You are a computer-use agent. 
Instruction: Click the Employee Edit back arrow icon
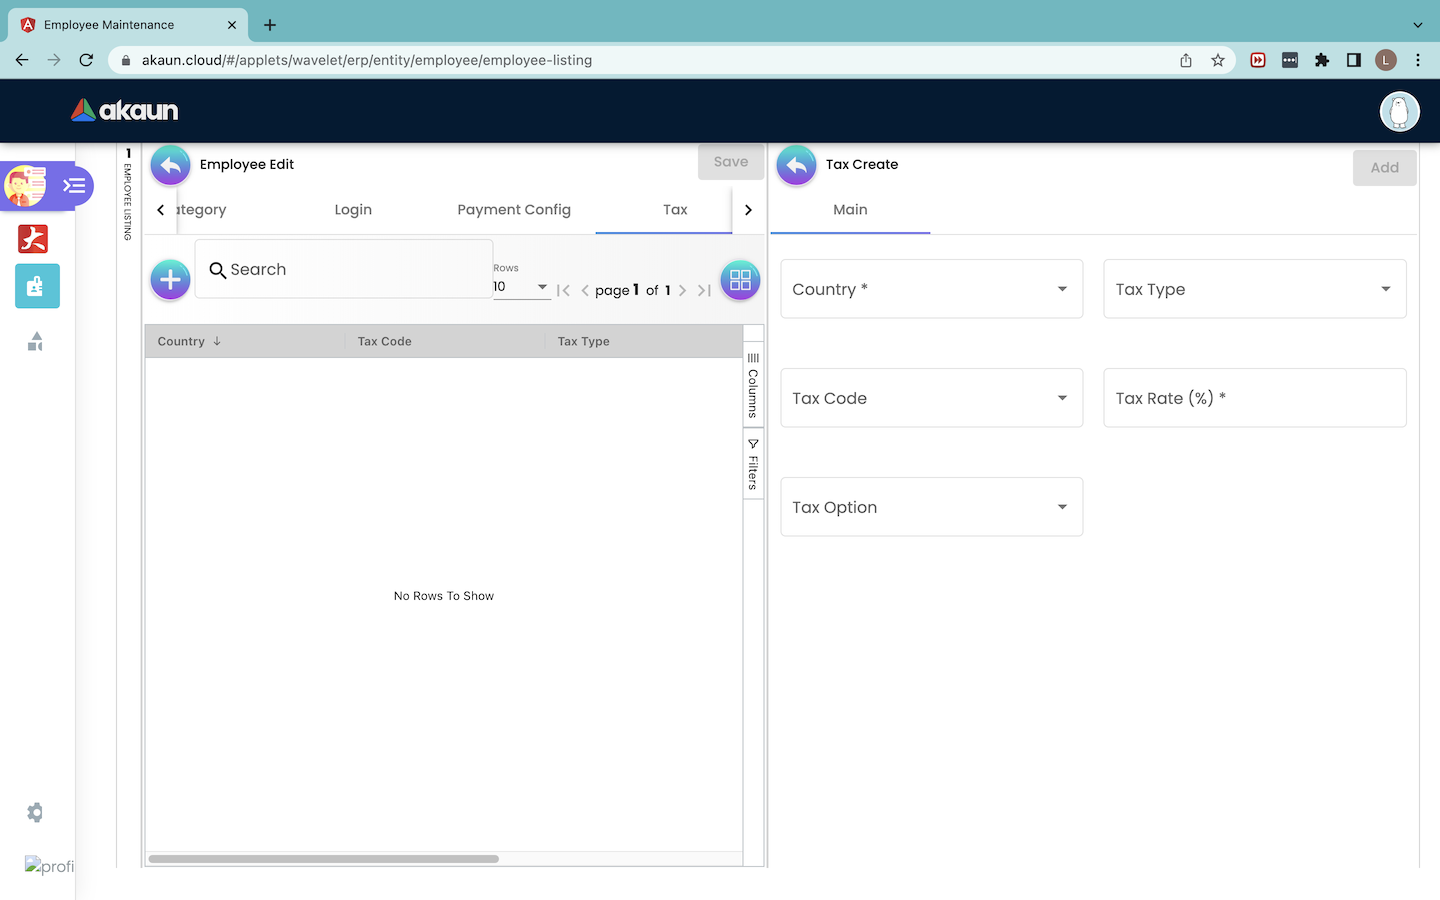point(171,165)
